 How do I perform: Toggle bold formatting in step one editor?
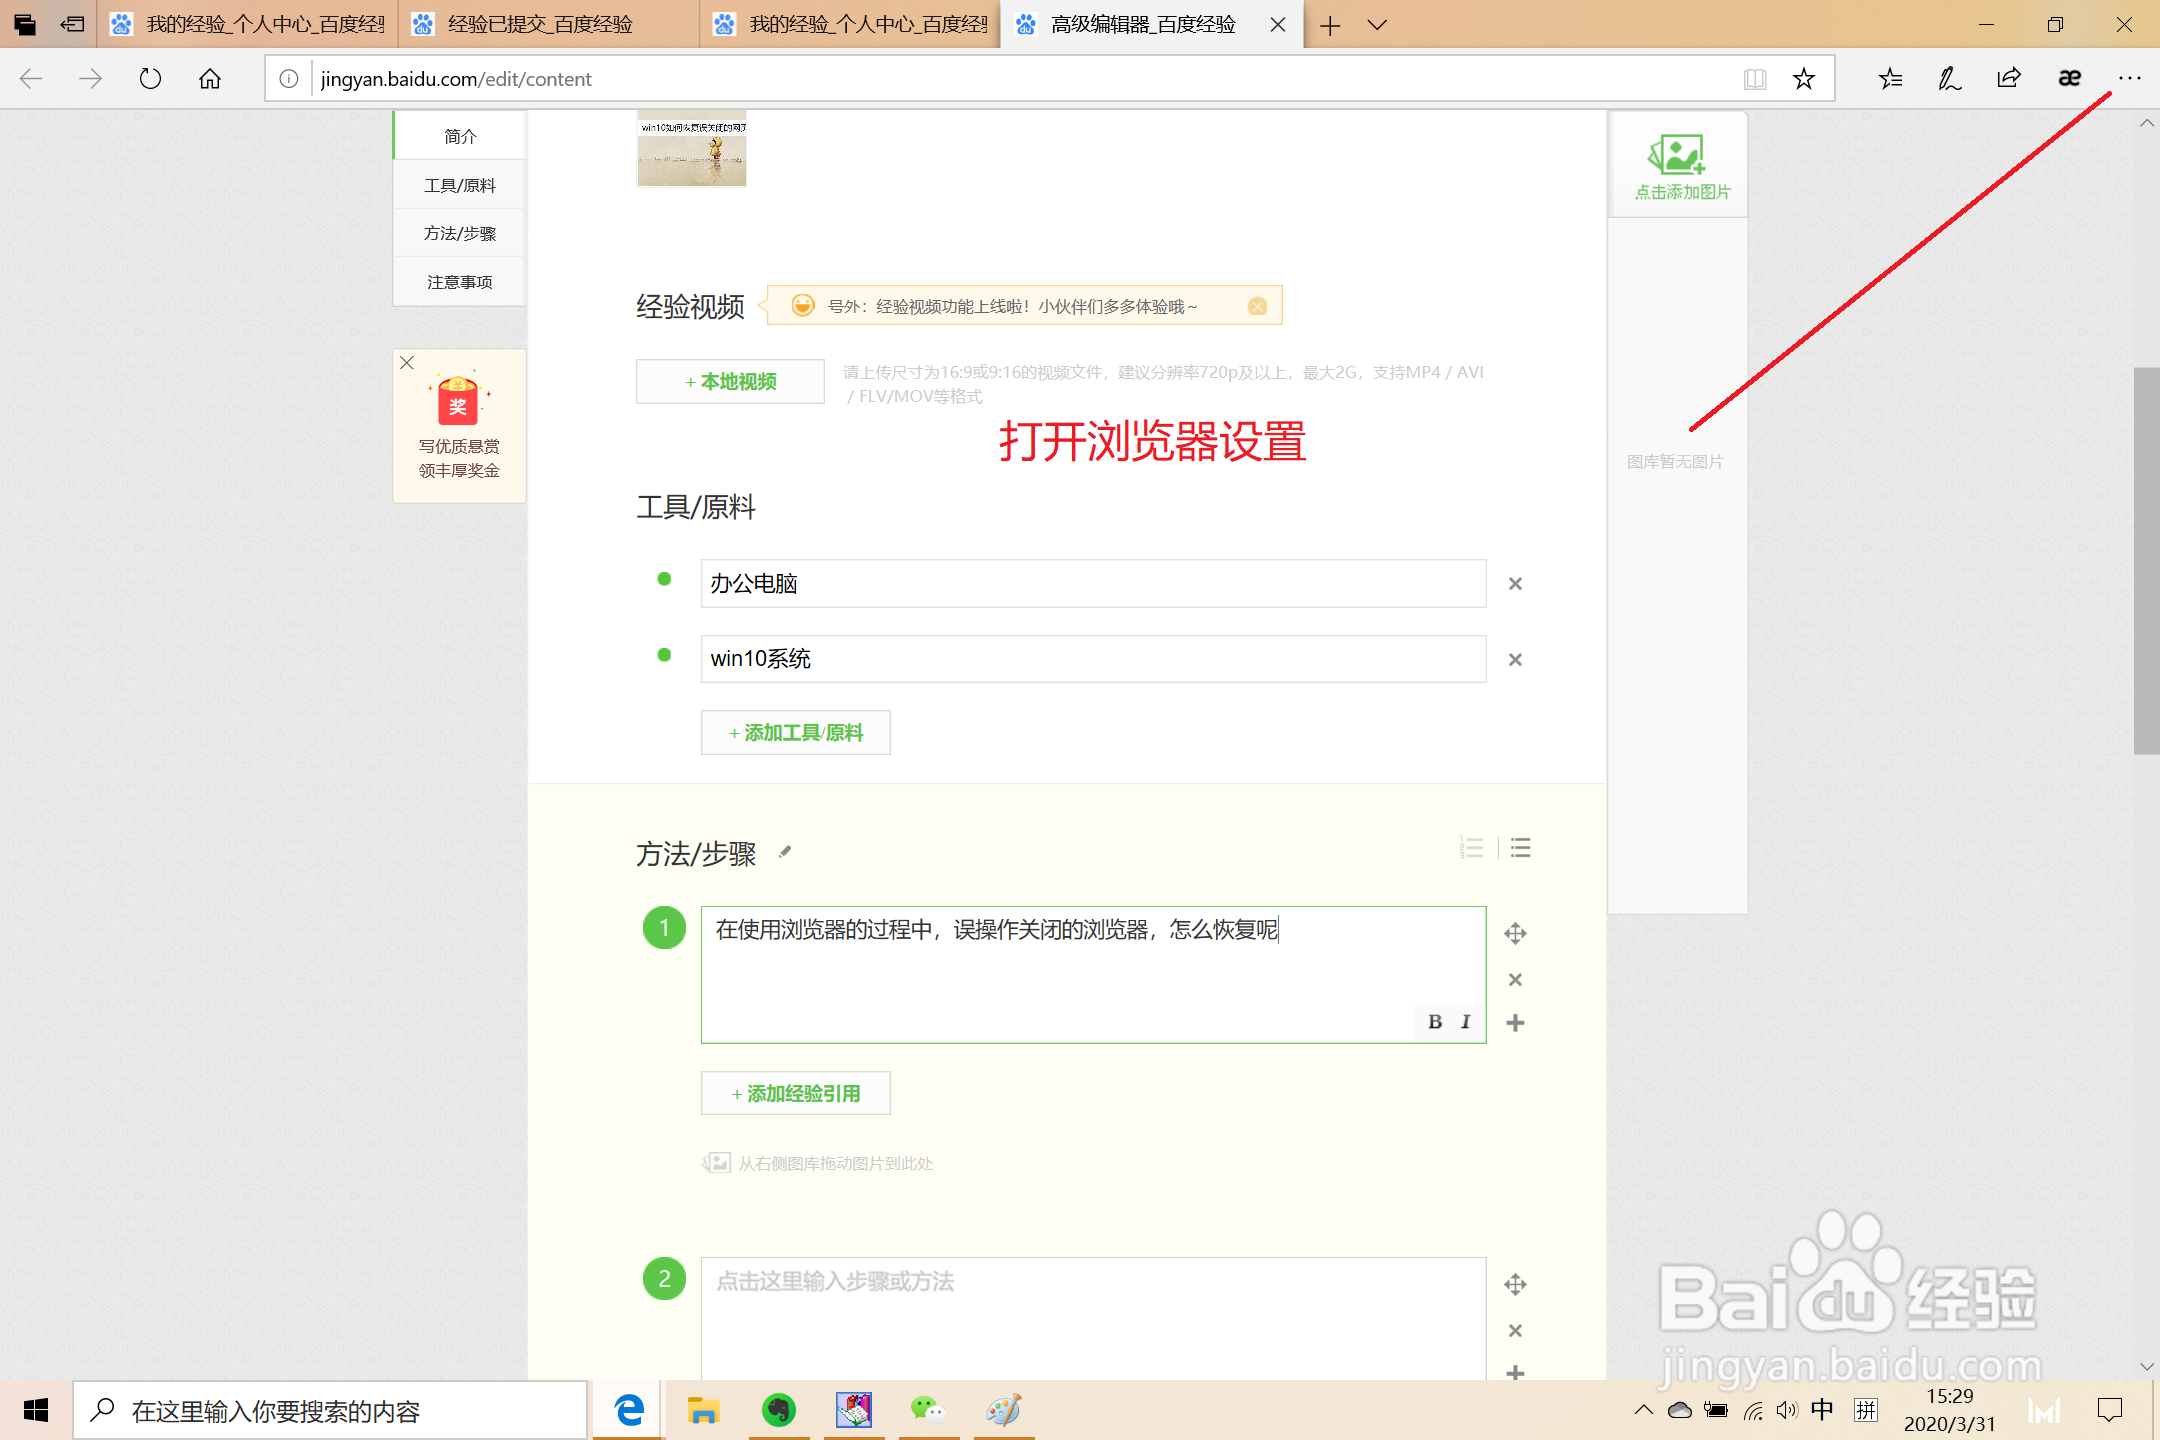[1435, 1022]
